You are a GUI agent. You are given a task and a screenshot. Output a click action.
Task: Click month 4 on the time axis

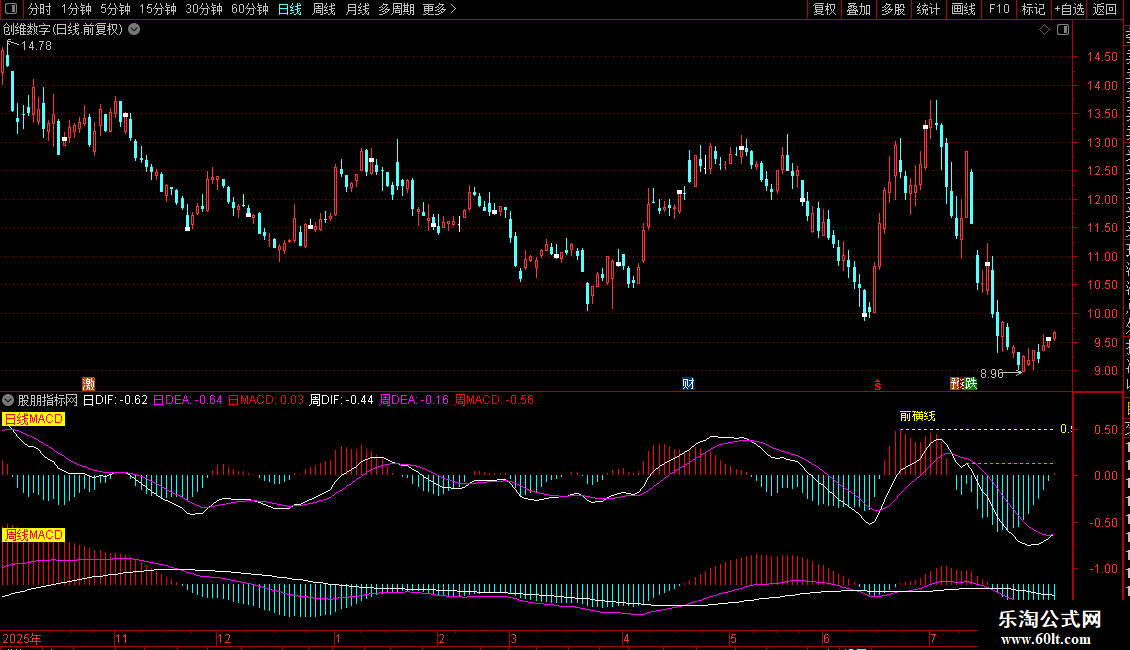coord(626,638)
